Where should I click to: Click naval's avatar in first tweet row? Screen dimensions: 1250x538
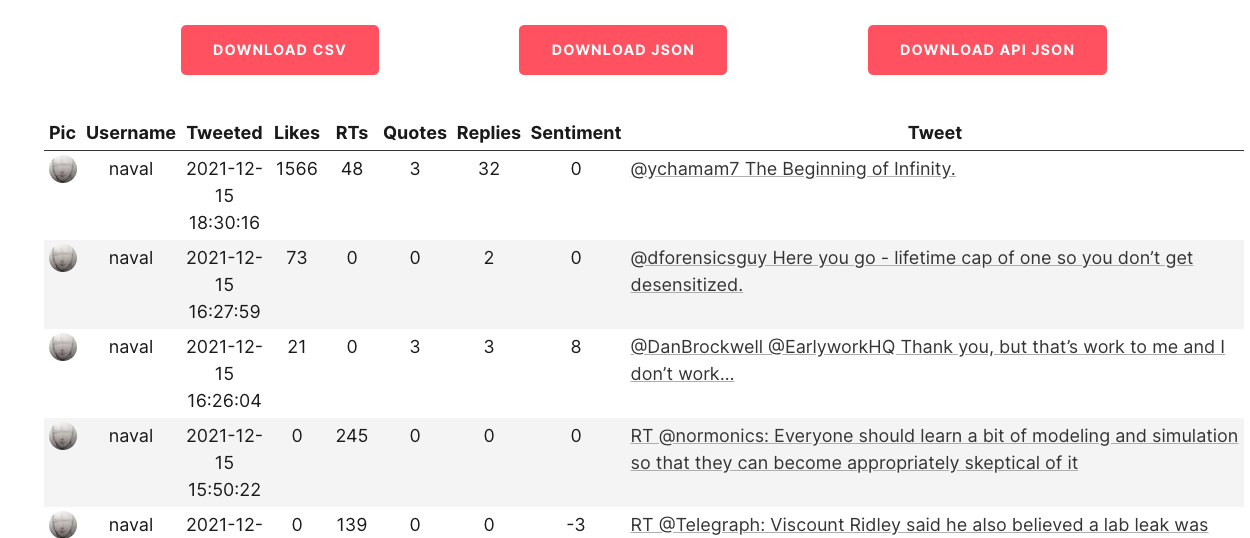pyautogui.click(x=63, y=169)
